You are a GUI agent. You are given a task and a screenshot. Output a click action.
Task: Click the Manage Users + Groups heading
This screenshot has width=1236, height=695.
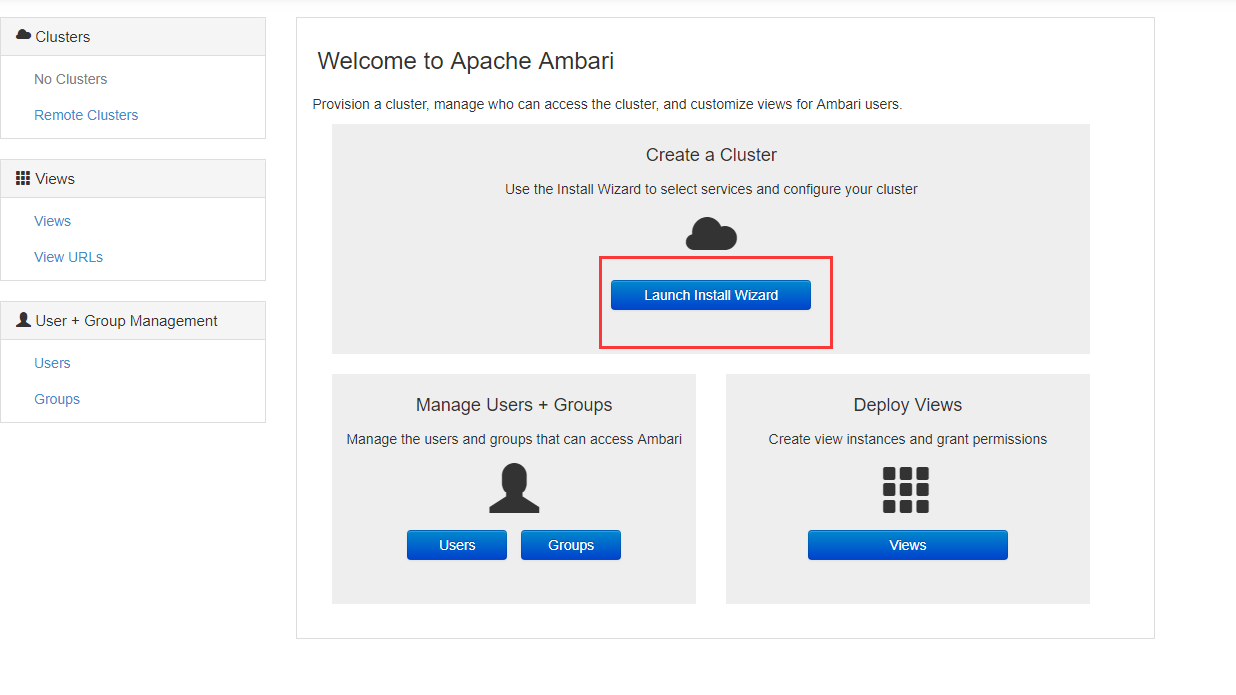point(514,405)
